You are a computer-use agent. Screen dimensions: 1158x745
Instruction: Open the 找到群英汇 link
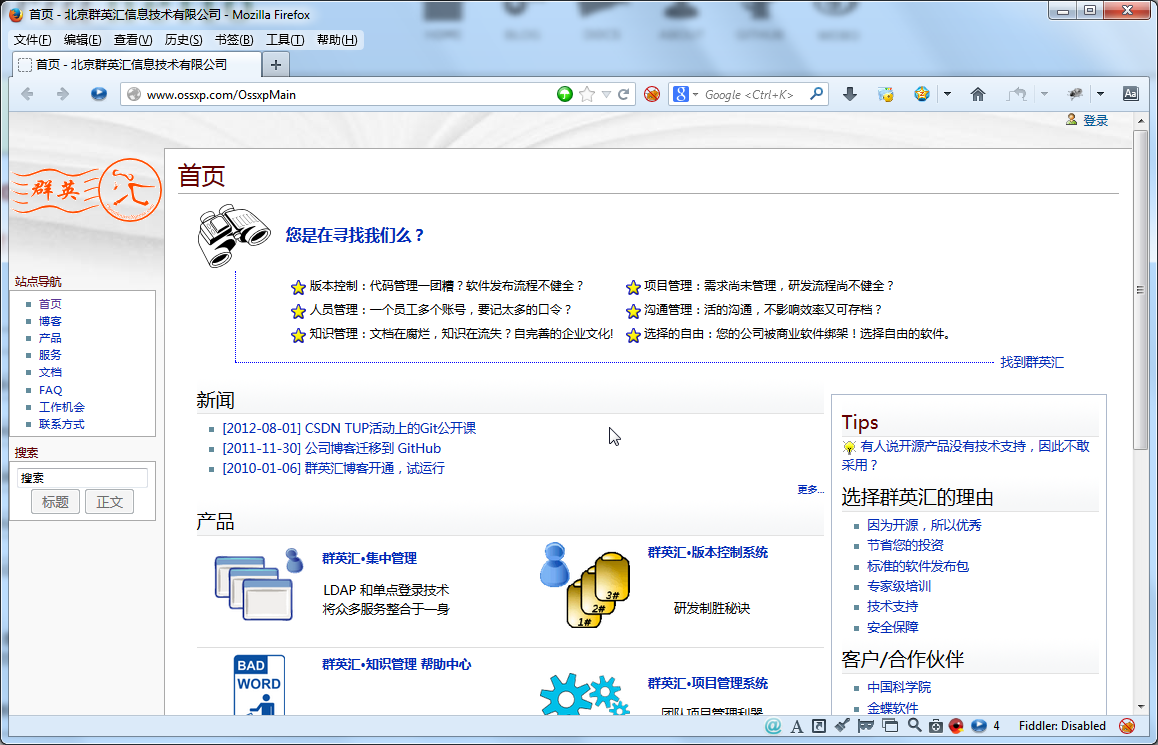1032,362
